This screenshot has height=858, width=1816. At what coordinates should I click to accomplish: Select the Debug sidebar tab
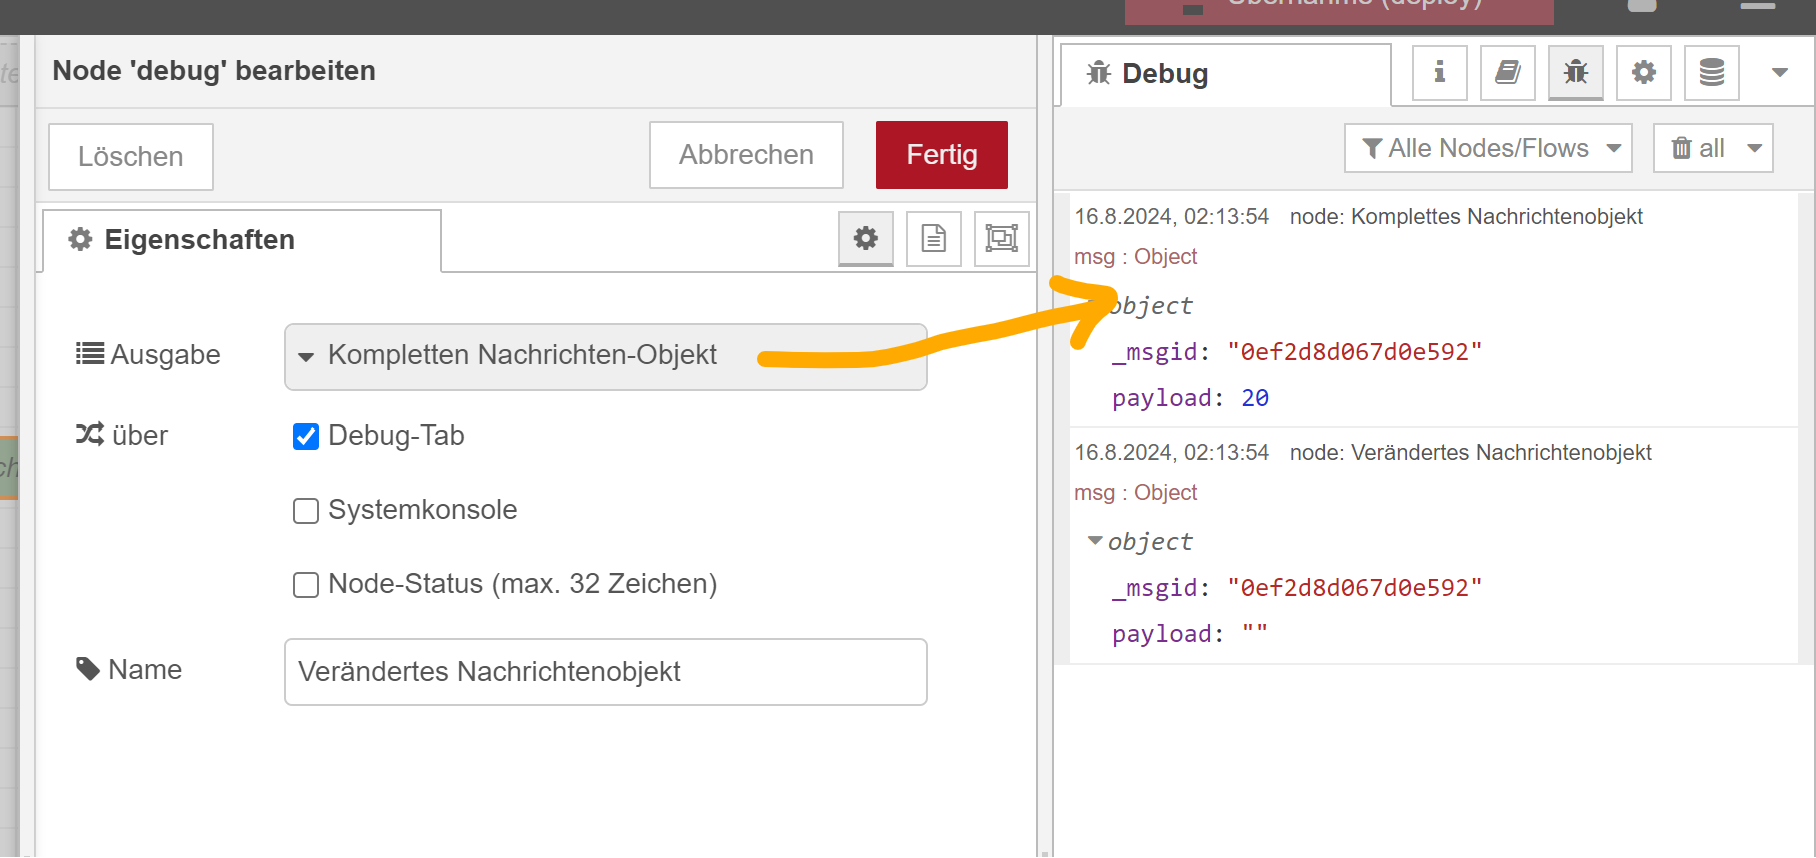point(1225,74)
